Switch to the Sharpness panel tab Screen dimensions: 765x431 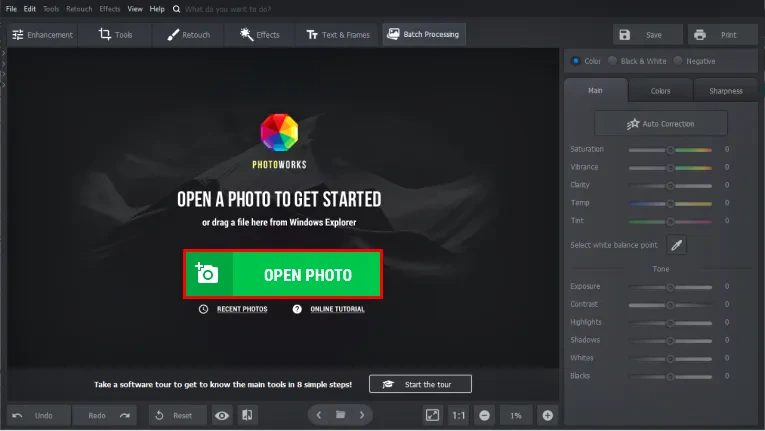point(725,91)
